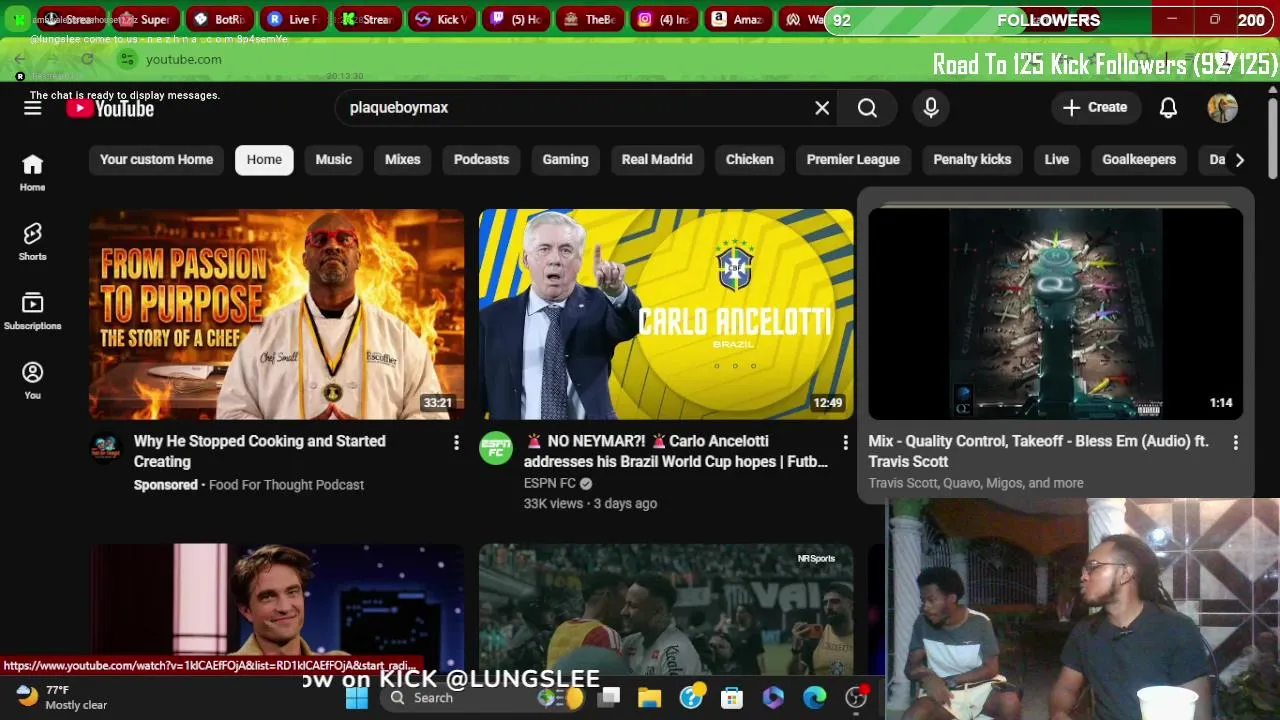Select the Live filter chip
Image resolution: width=1280 pixels, height=720 pixels.
point(1057,159)
